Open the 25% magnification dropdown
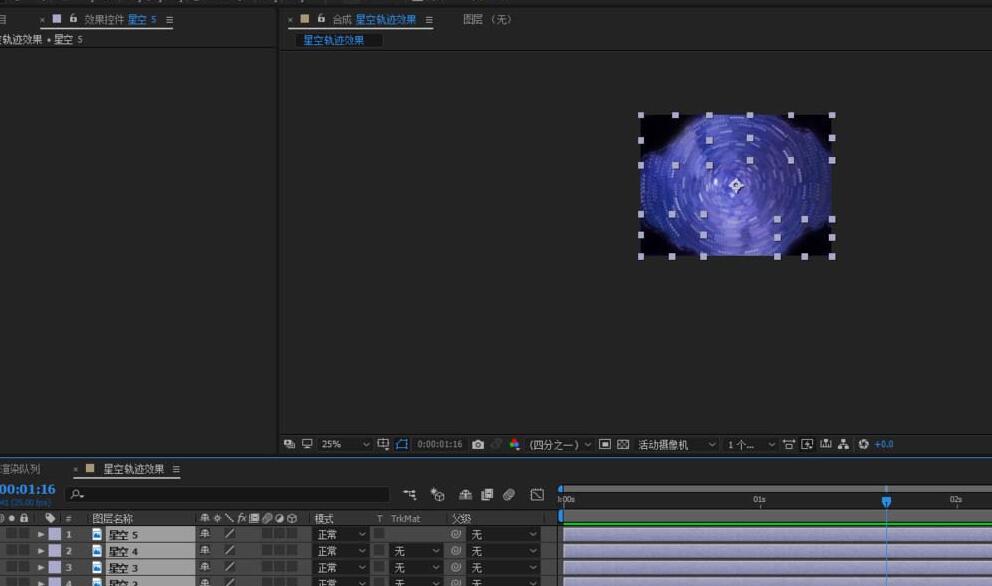The height and width of the screenshot is (586, 992). [x=345, y=444]
